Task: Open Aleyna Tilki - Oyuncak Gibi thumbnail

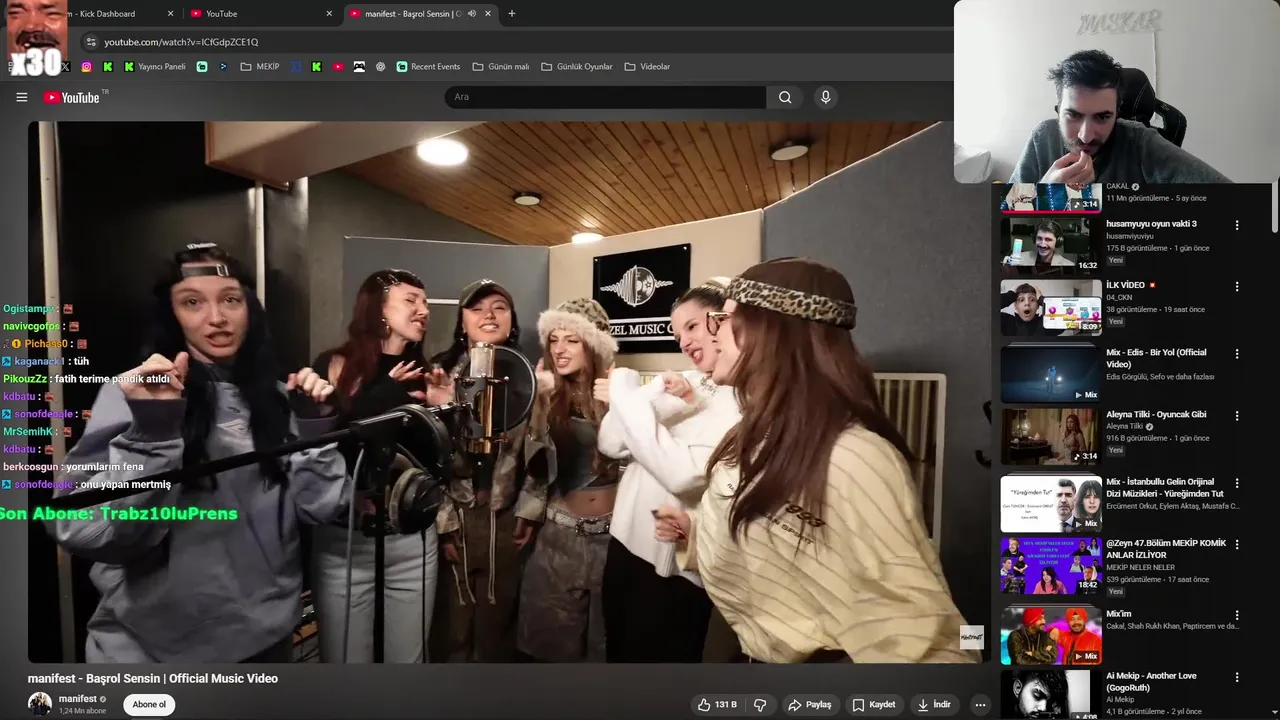Action: coord(1051,436)
